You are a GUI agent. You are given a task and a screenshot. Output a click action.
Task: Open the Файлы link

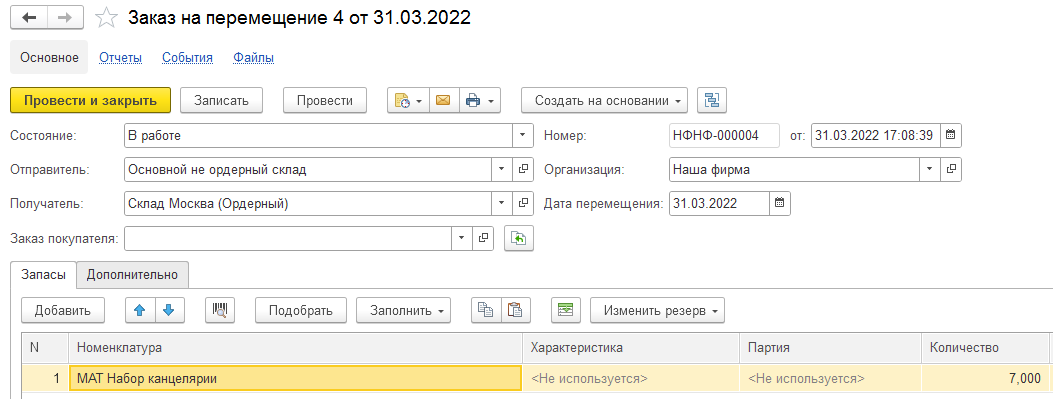tap(254, 58)
